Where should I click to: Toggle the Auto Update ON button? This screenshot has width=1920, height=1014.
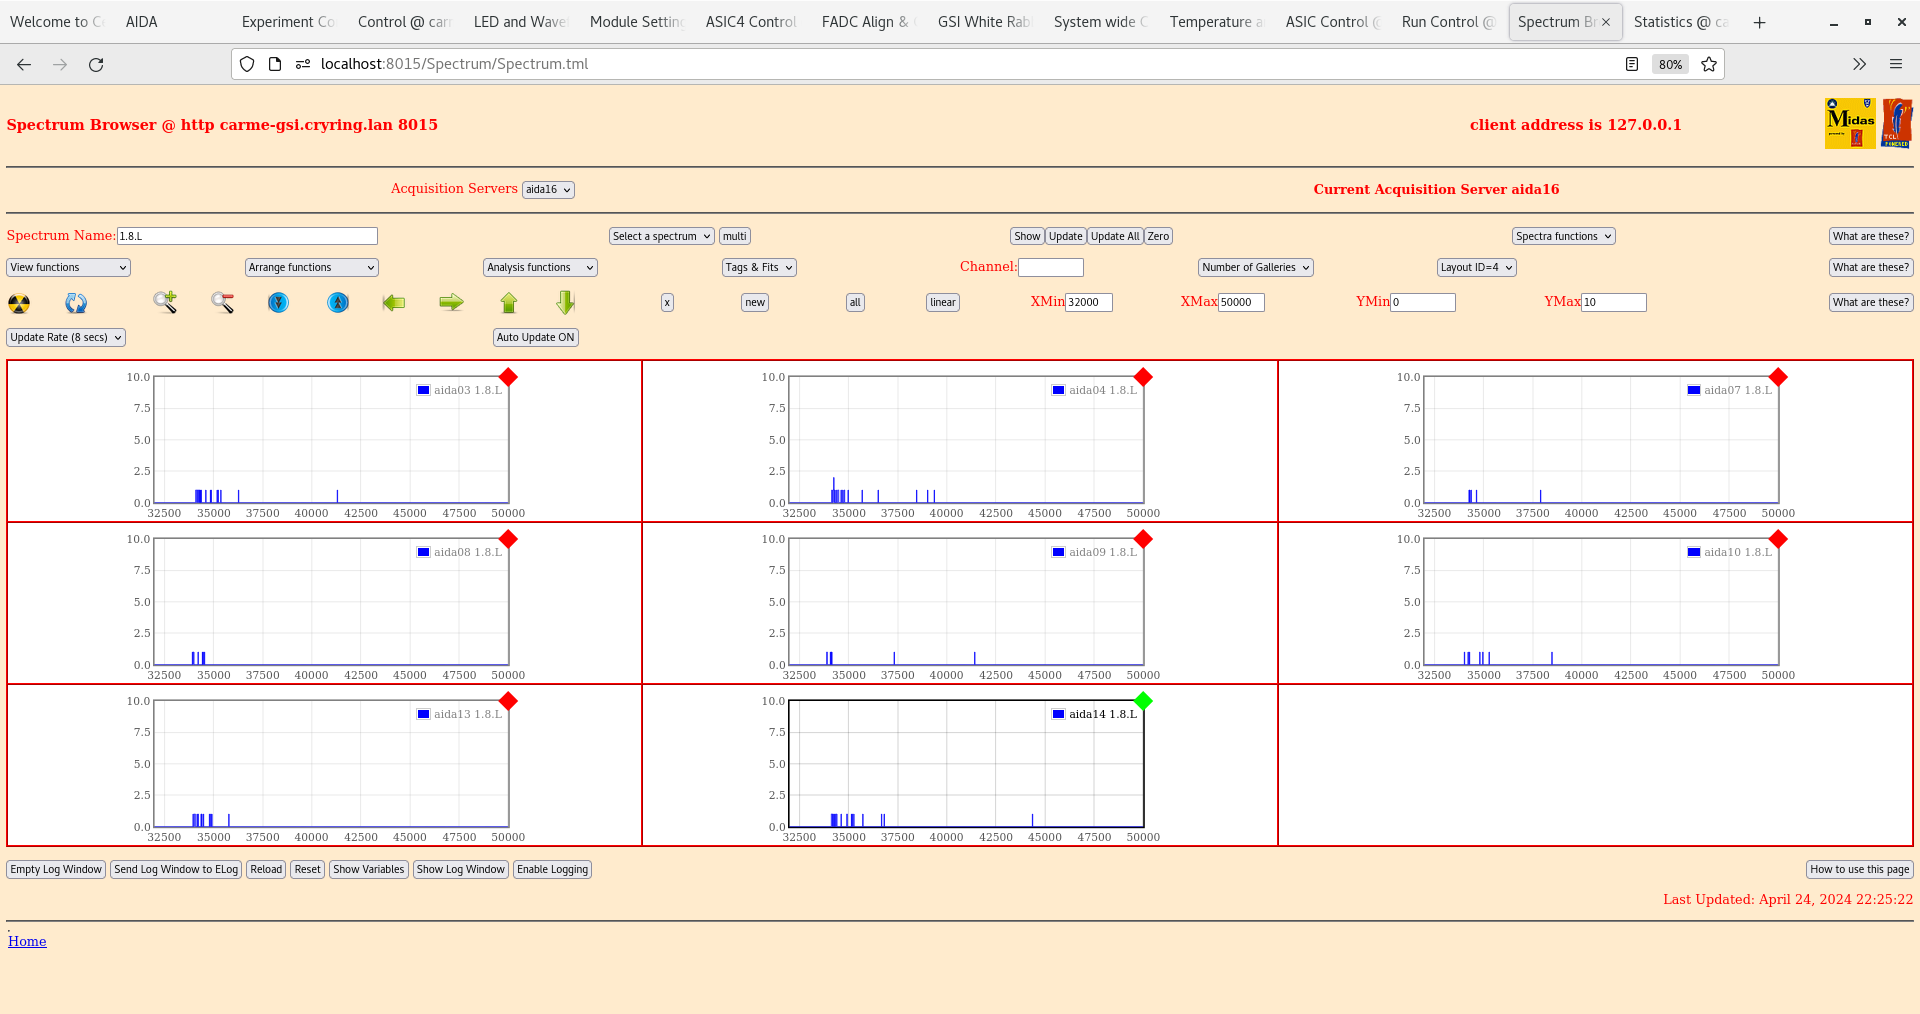[535, 337]
